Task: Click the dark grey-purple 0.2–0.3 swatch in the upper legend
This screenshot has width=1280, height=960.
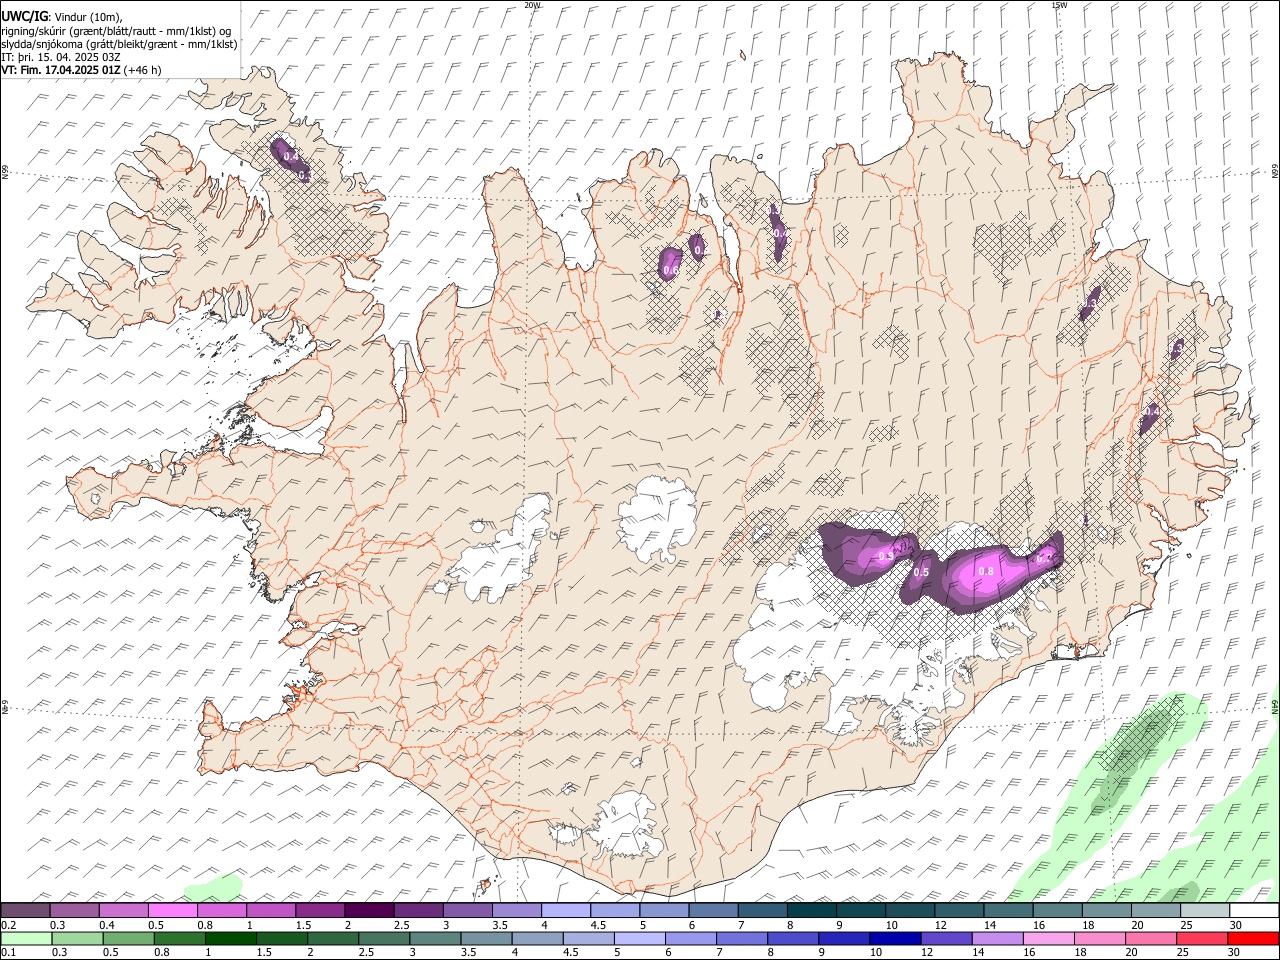Action: click(x=25, y=911)
